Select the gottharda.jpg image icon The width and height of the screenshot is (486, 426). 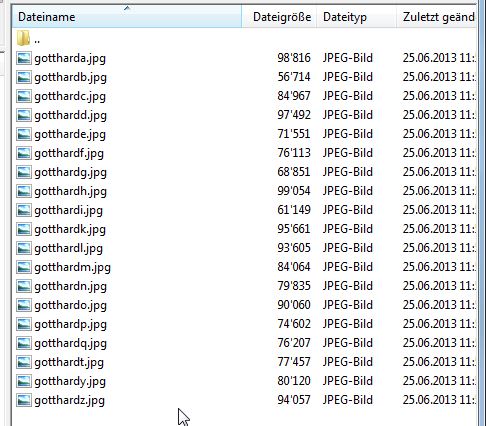tap(24, 58)
